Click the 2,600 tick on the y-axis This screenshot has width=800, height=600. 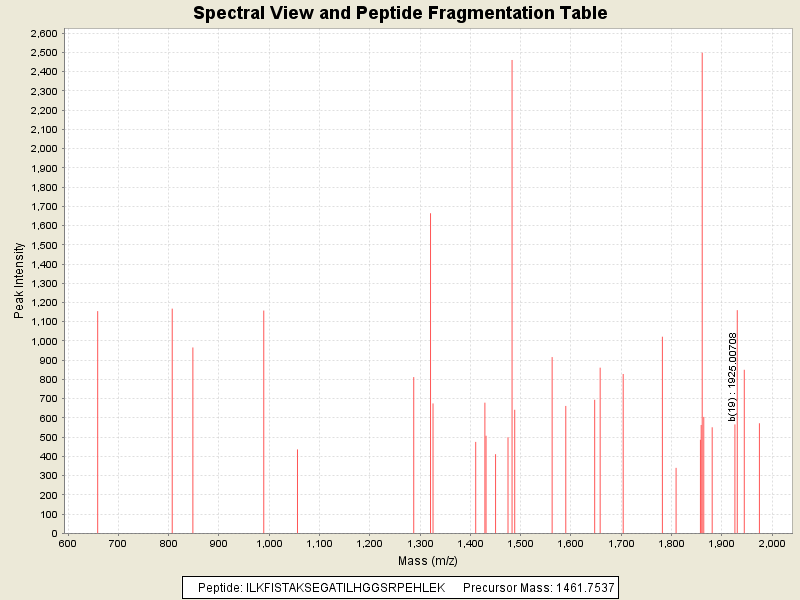coord(43,33)
